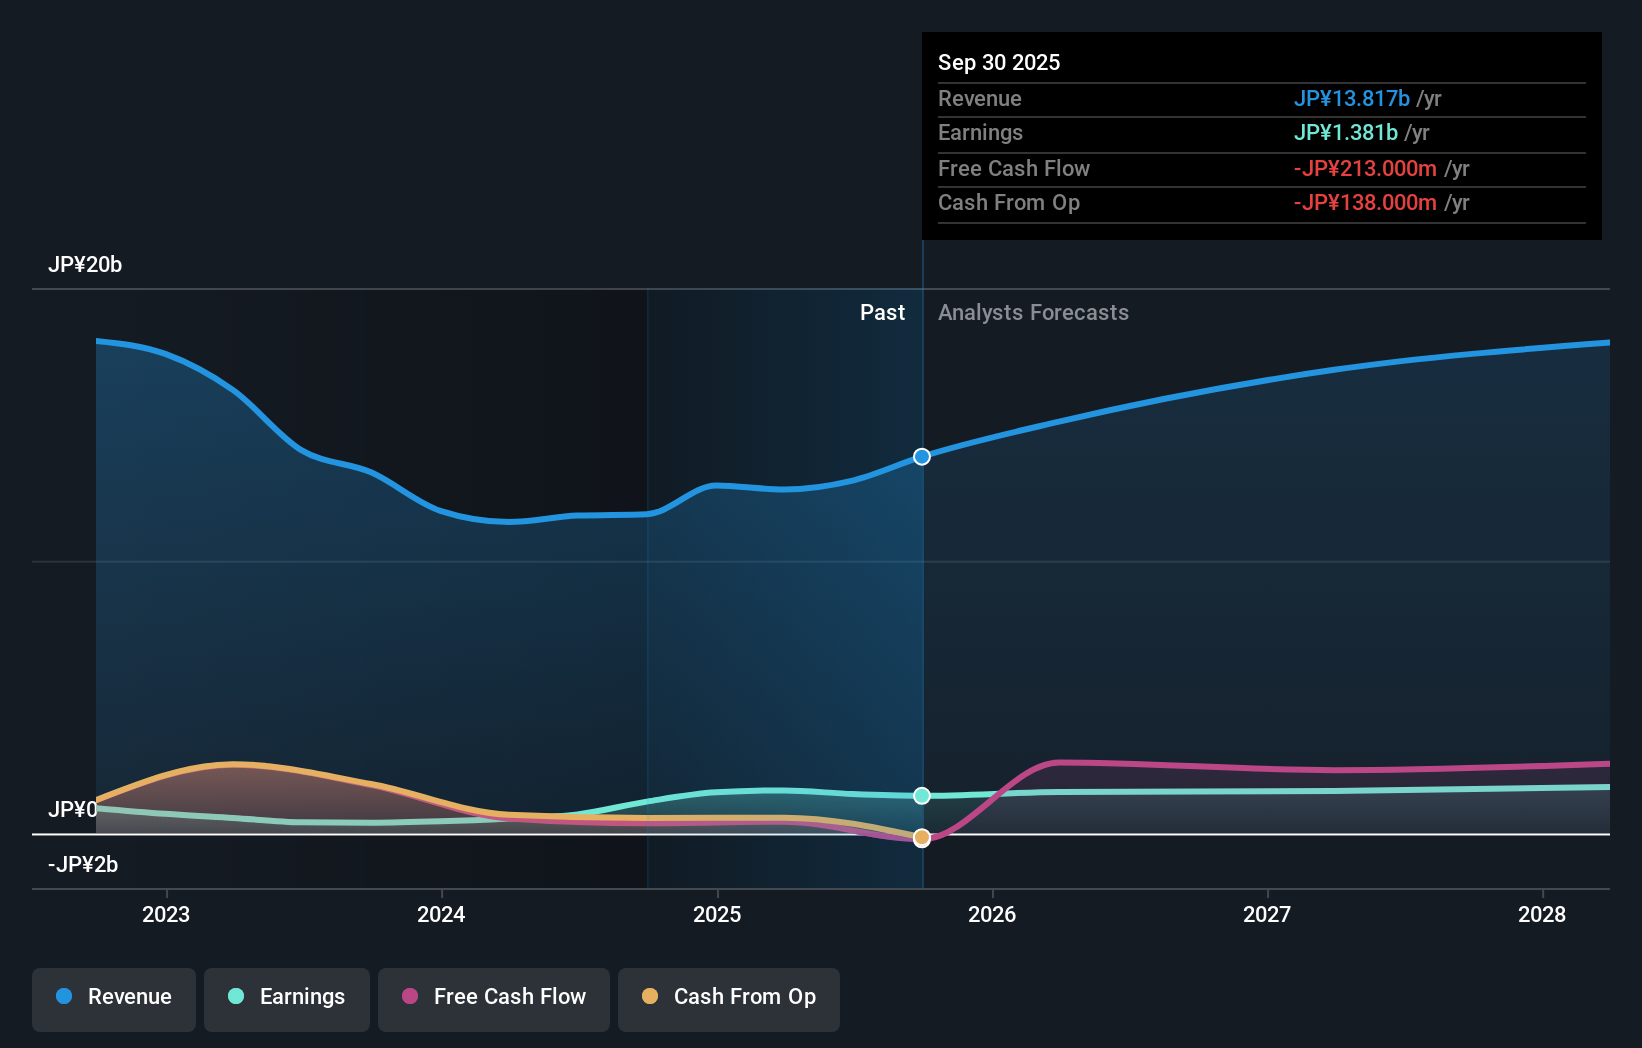
Task: Click the orange cash flow data point marker
Action: (921, 837)
